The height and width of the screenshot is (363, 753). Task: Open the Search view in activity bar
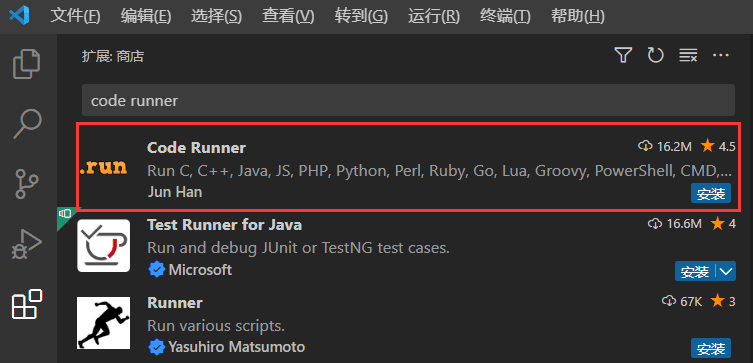(27, 123)
